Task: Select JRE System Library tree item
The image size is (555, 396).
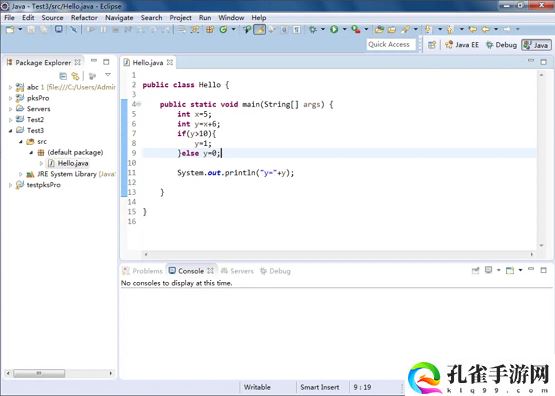Action: point(71,174)
